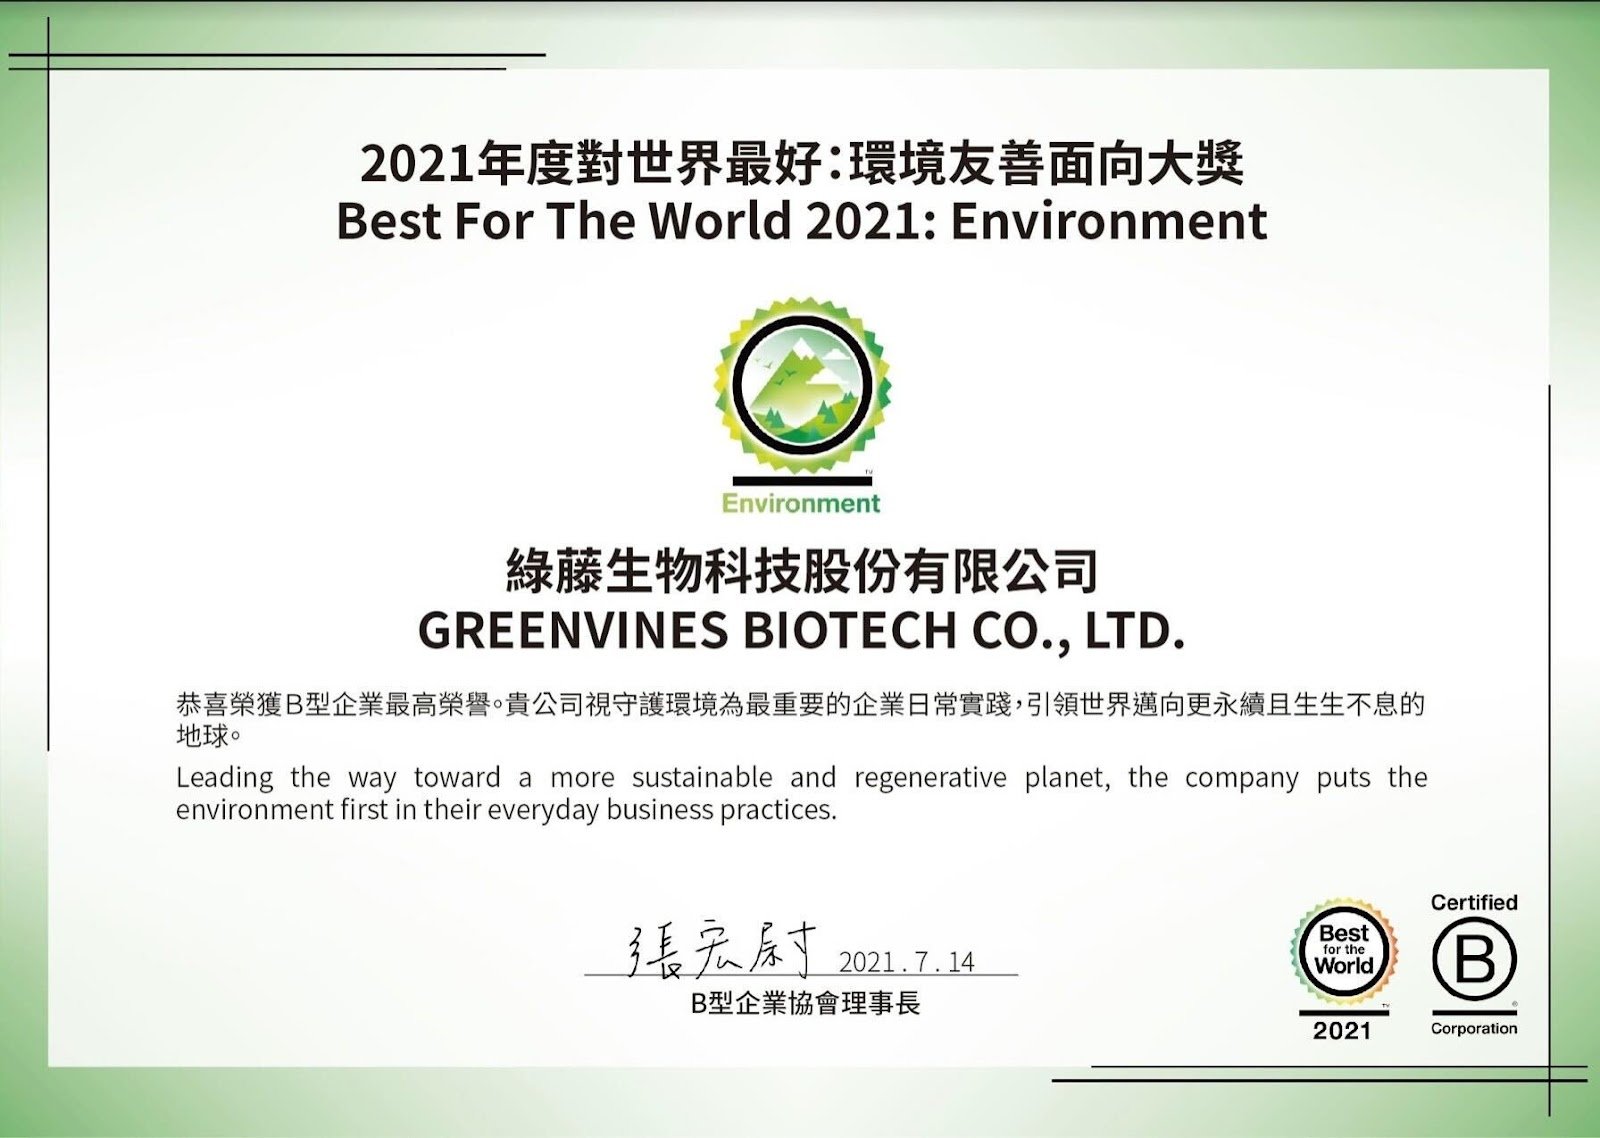Click the green Environment mountain badge

(x=801, y=385)
